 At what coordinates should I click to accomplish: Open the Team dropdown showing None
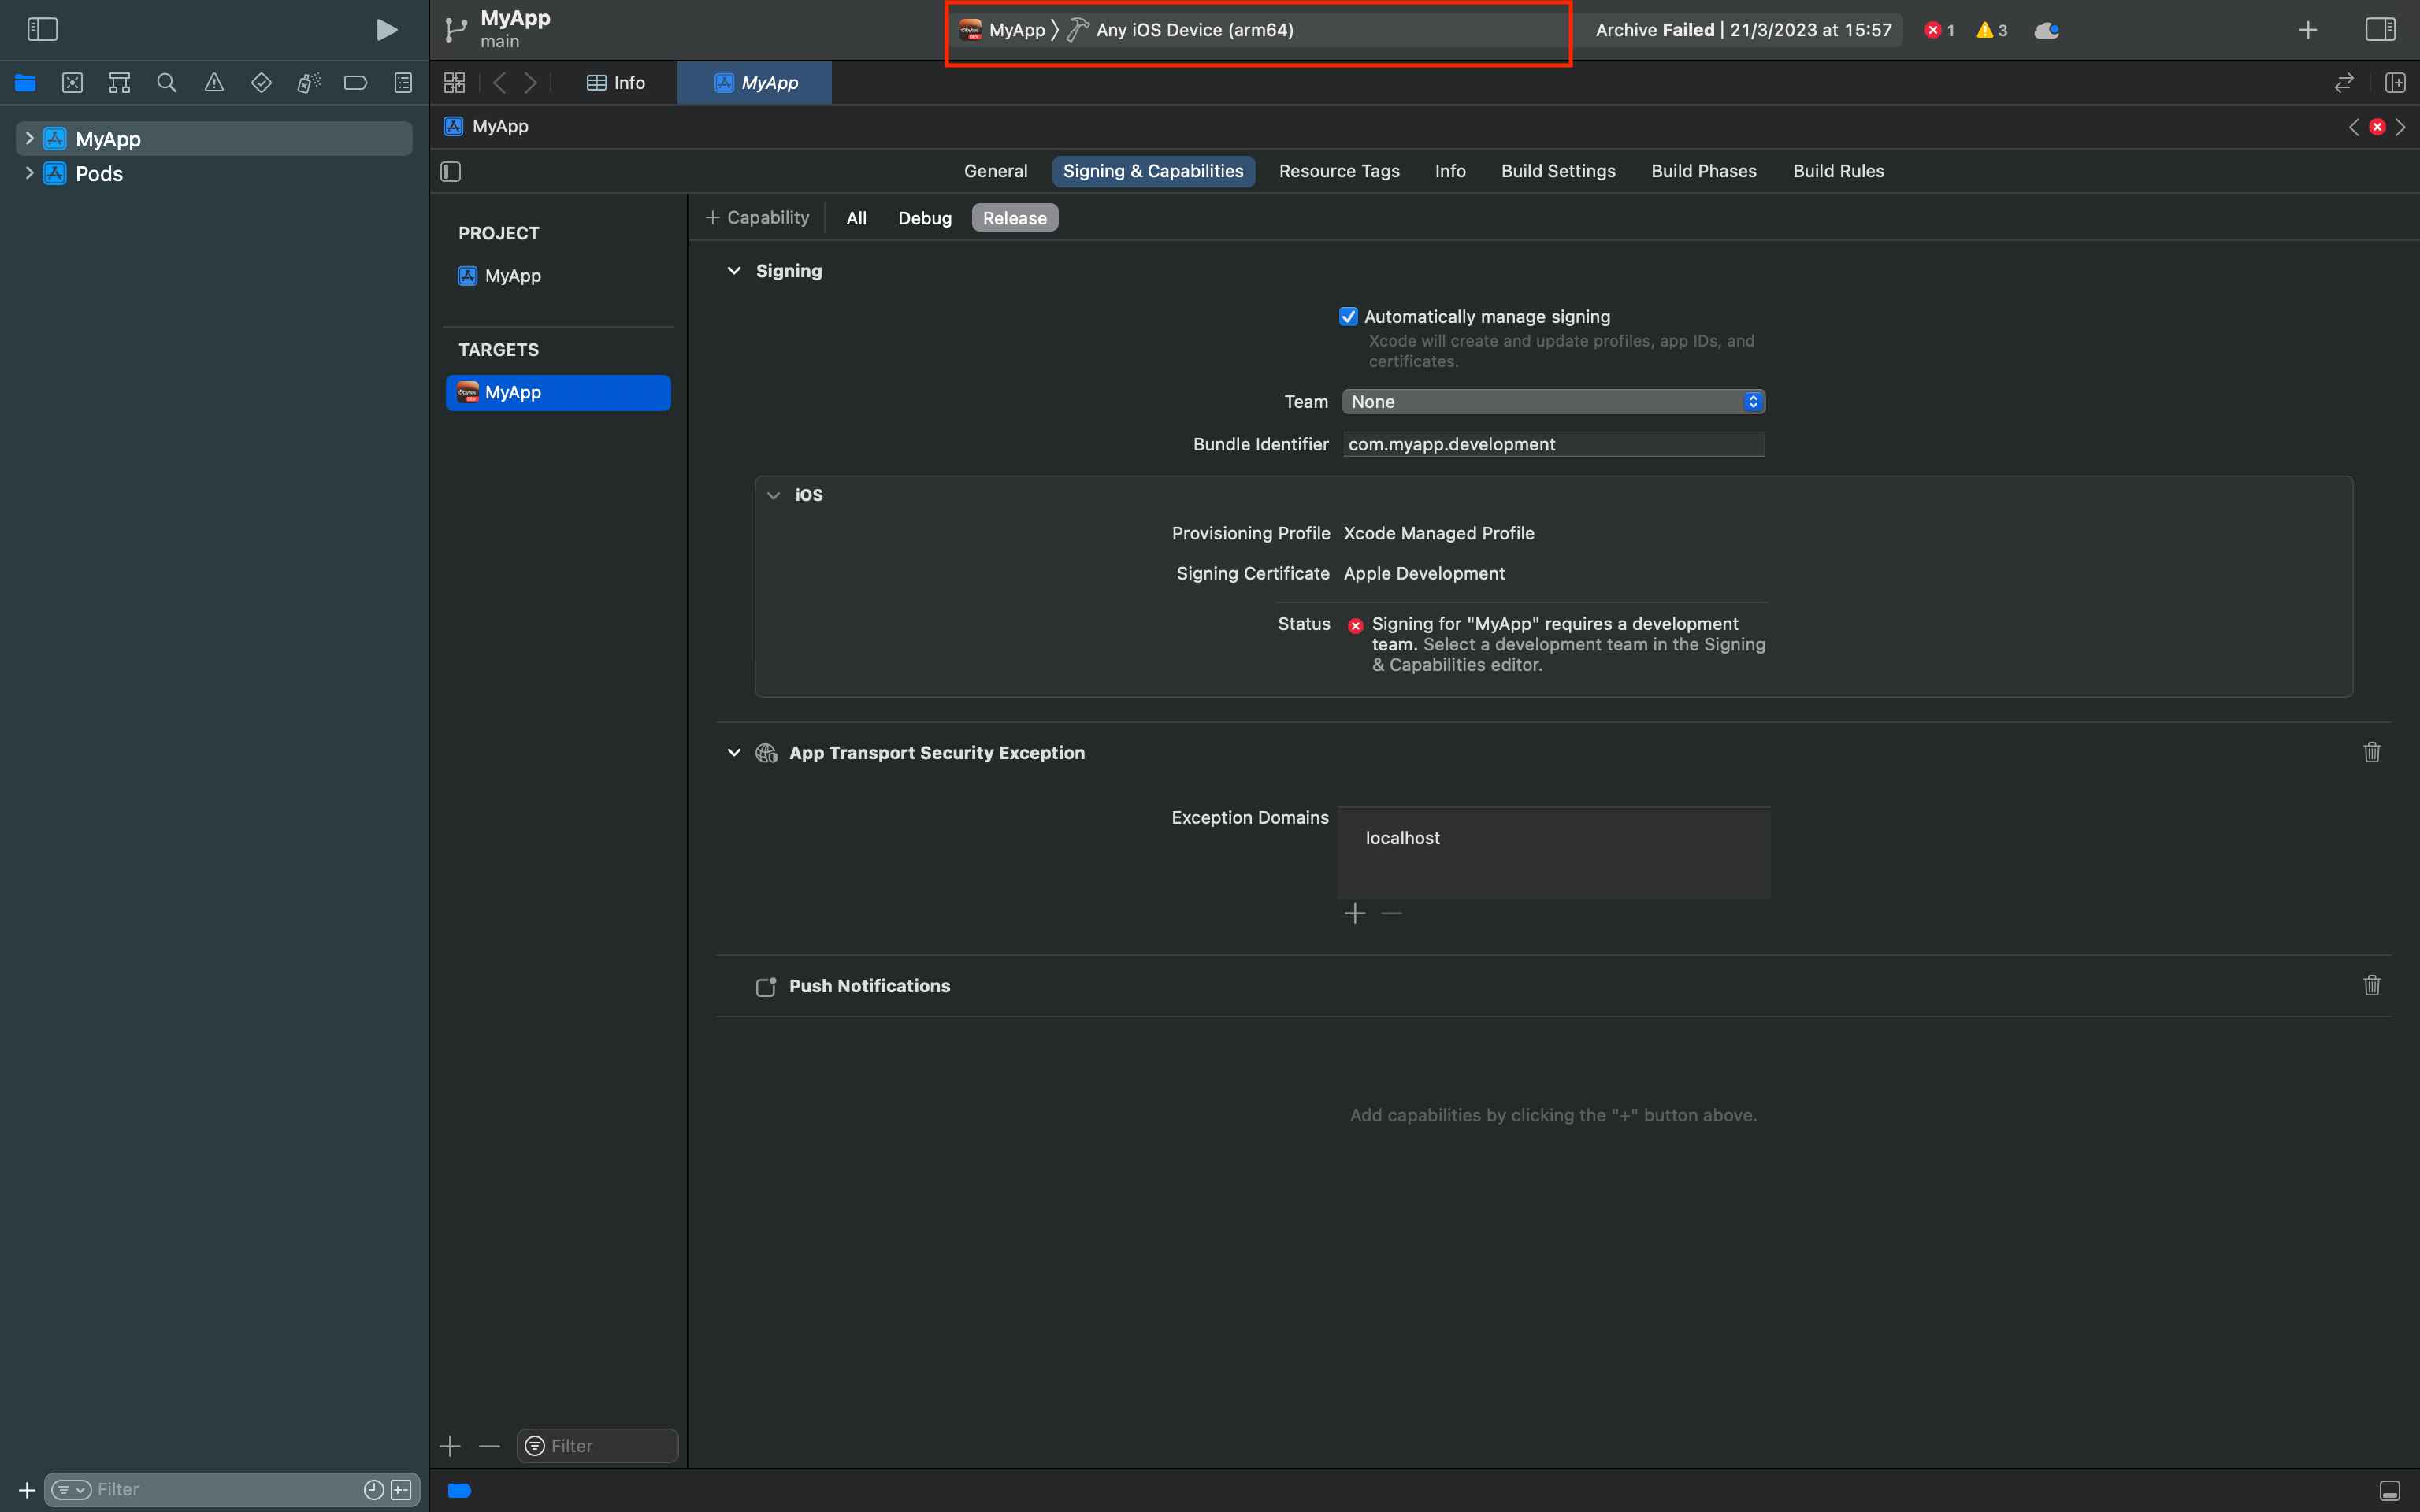pyautogui.click(x=1553, y=402)
